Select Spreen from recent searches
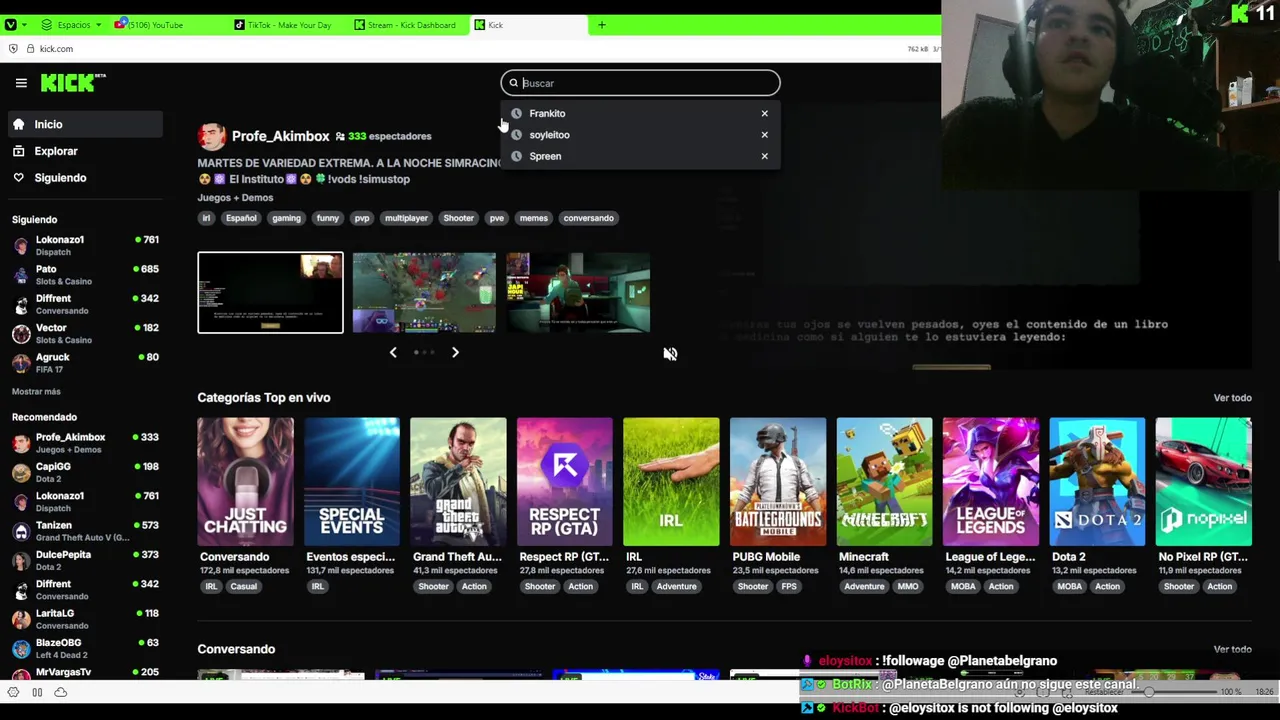The height and width of the screenshot is (720, 1280). coord(545,156)
